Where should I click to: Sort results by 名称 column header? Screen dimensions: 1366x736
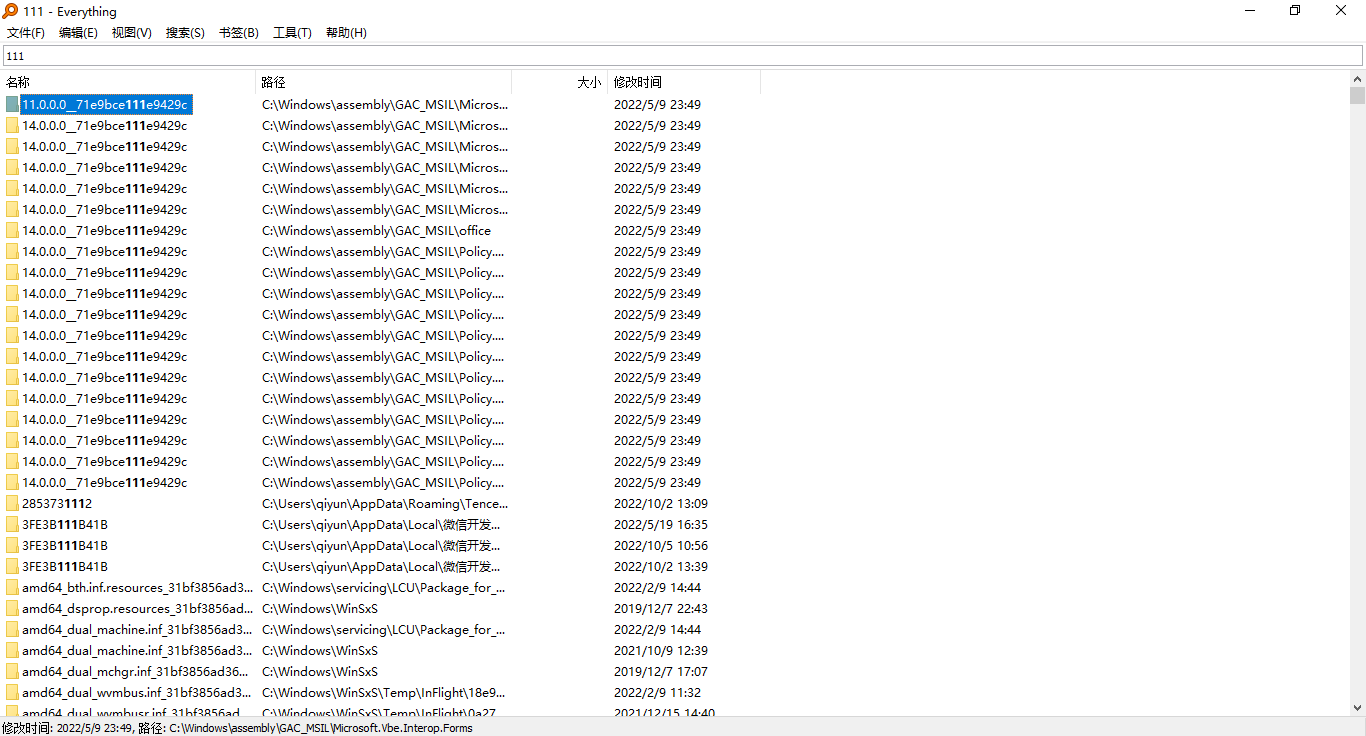(x=128, y=82)
